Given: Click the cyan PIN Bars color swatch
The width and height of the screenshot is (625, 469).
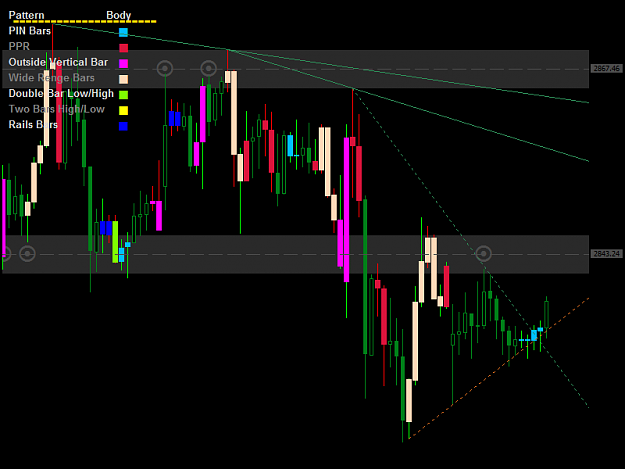Looking at the screenshot, I should click(x=124, y=32).
